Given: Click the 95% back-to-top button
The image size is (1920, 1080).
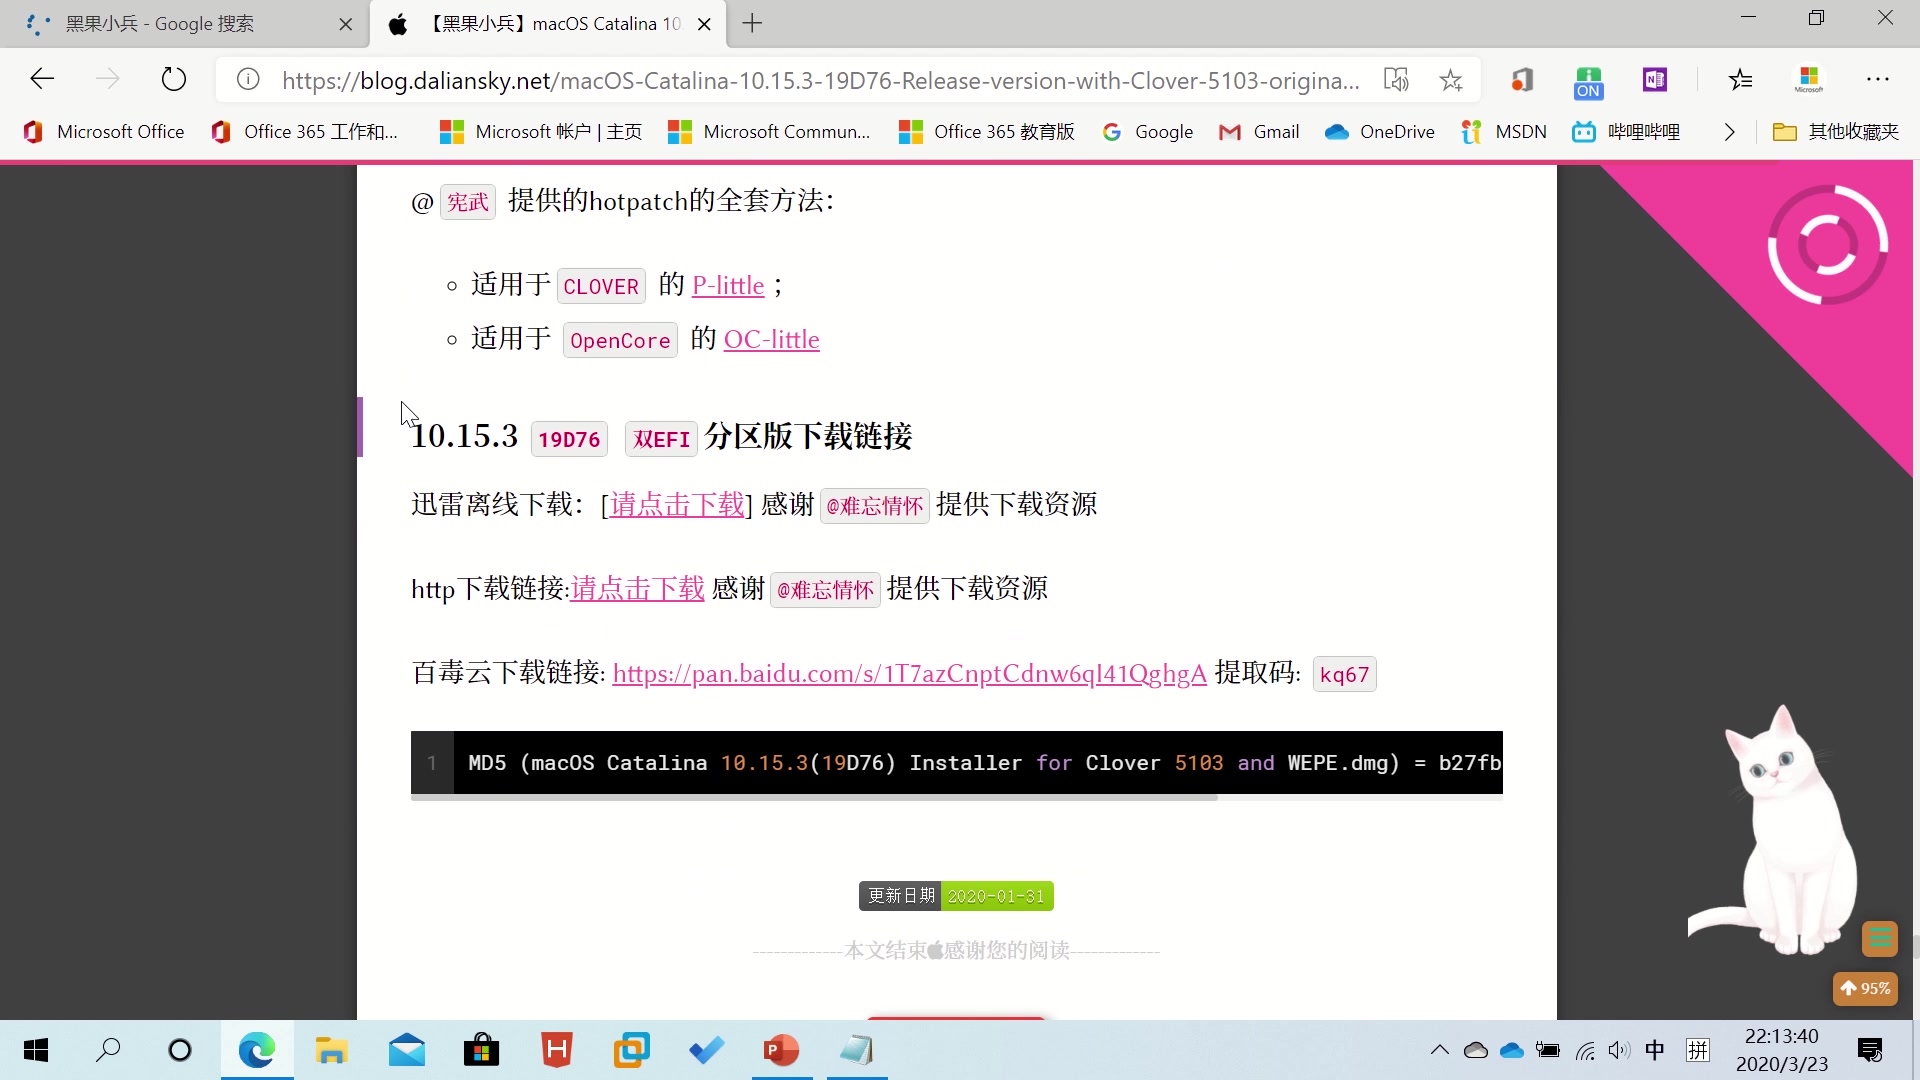Looking at the screenshot, I should [1865, 989].
